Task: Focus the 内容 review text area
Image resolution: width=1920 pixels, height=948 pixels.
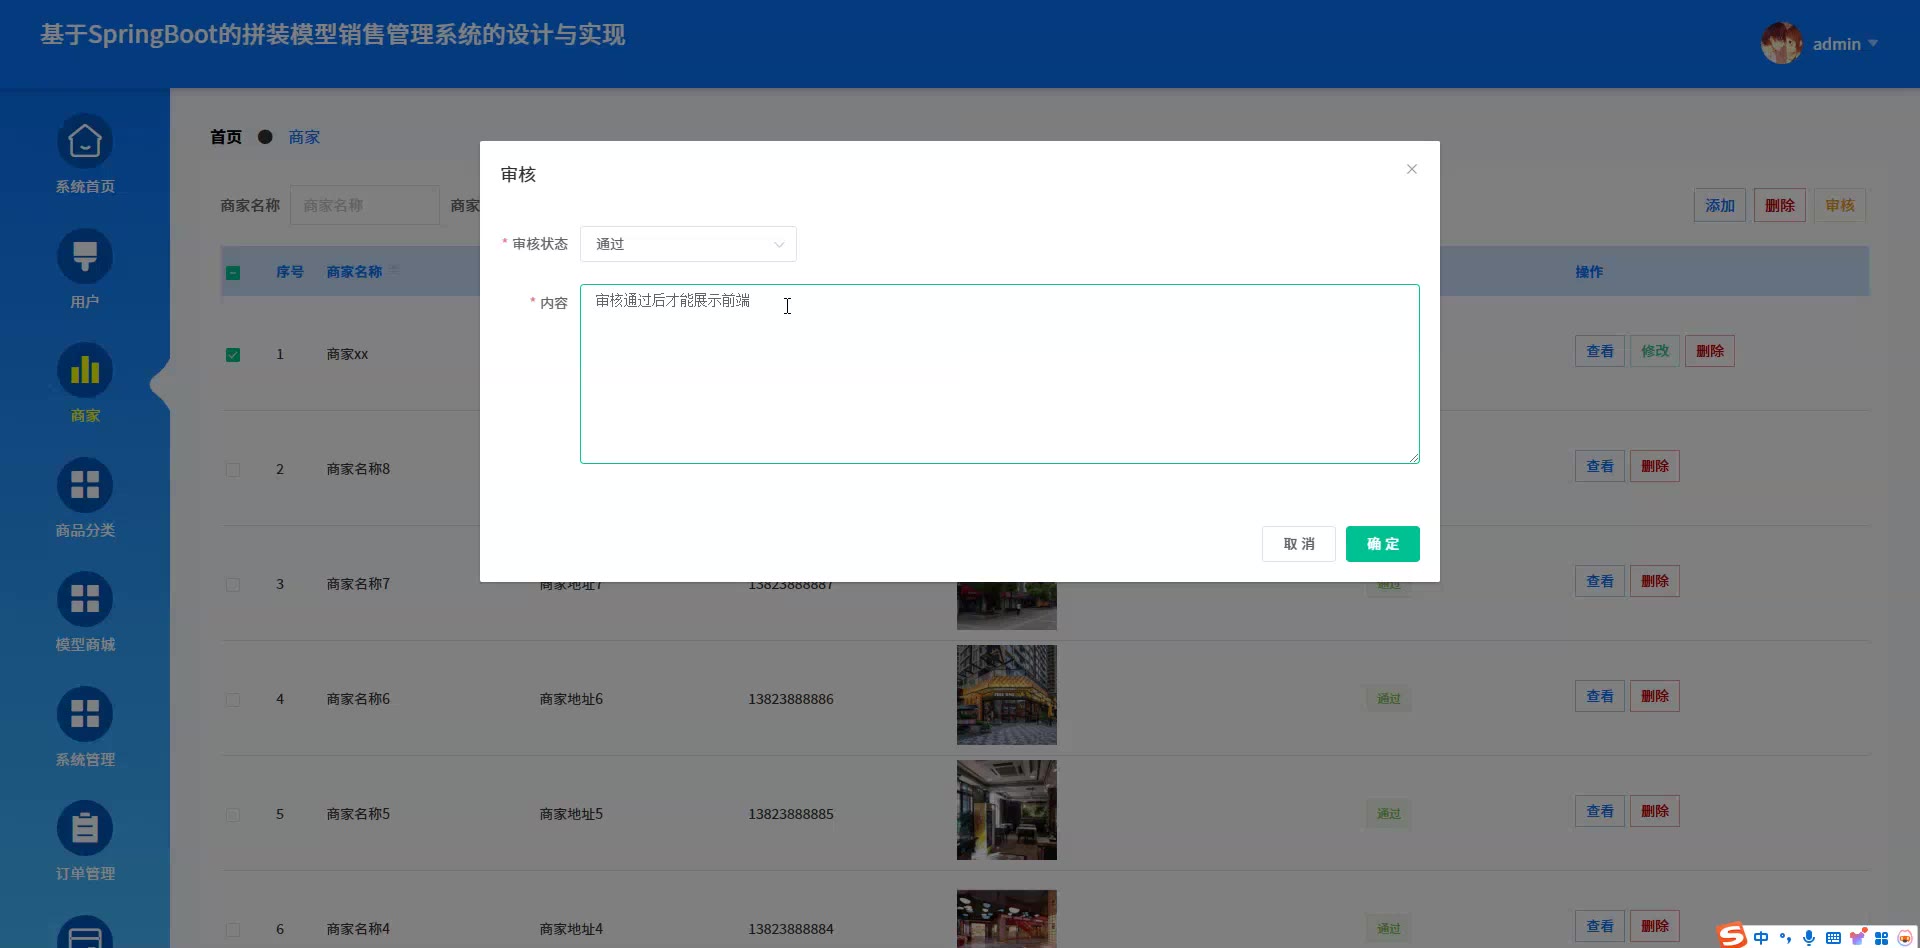Action: [1000, 374]
